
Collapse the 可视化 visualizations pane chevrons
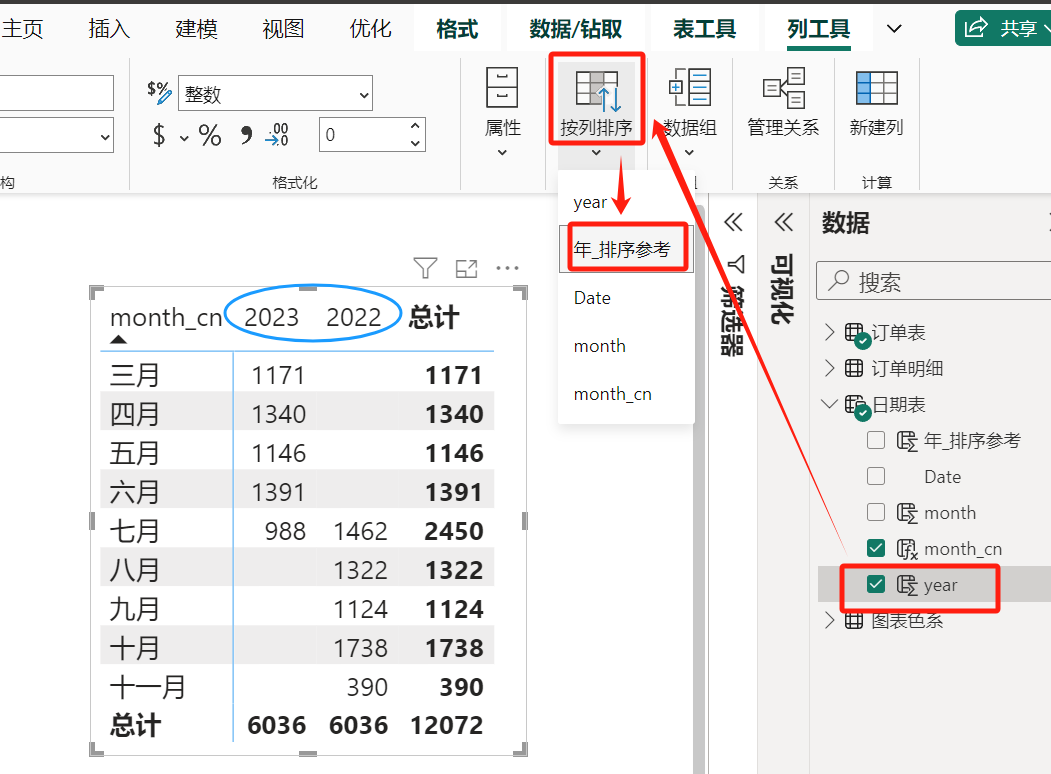pyautogui.click(x=783, y=222)
